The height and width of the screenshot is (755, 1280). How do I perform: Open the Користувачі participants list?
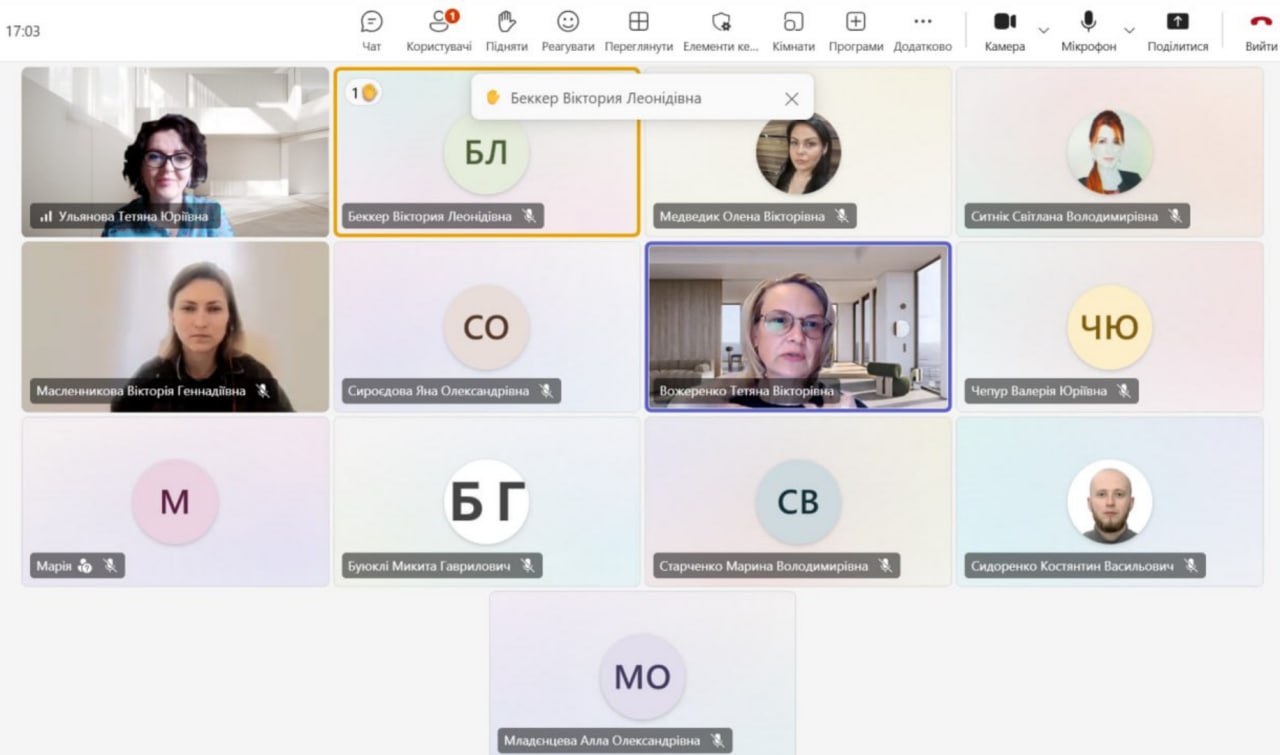pyautogui.click(x=439, y=30)
